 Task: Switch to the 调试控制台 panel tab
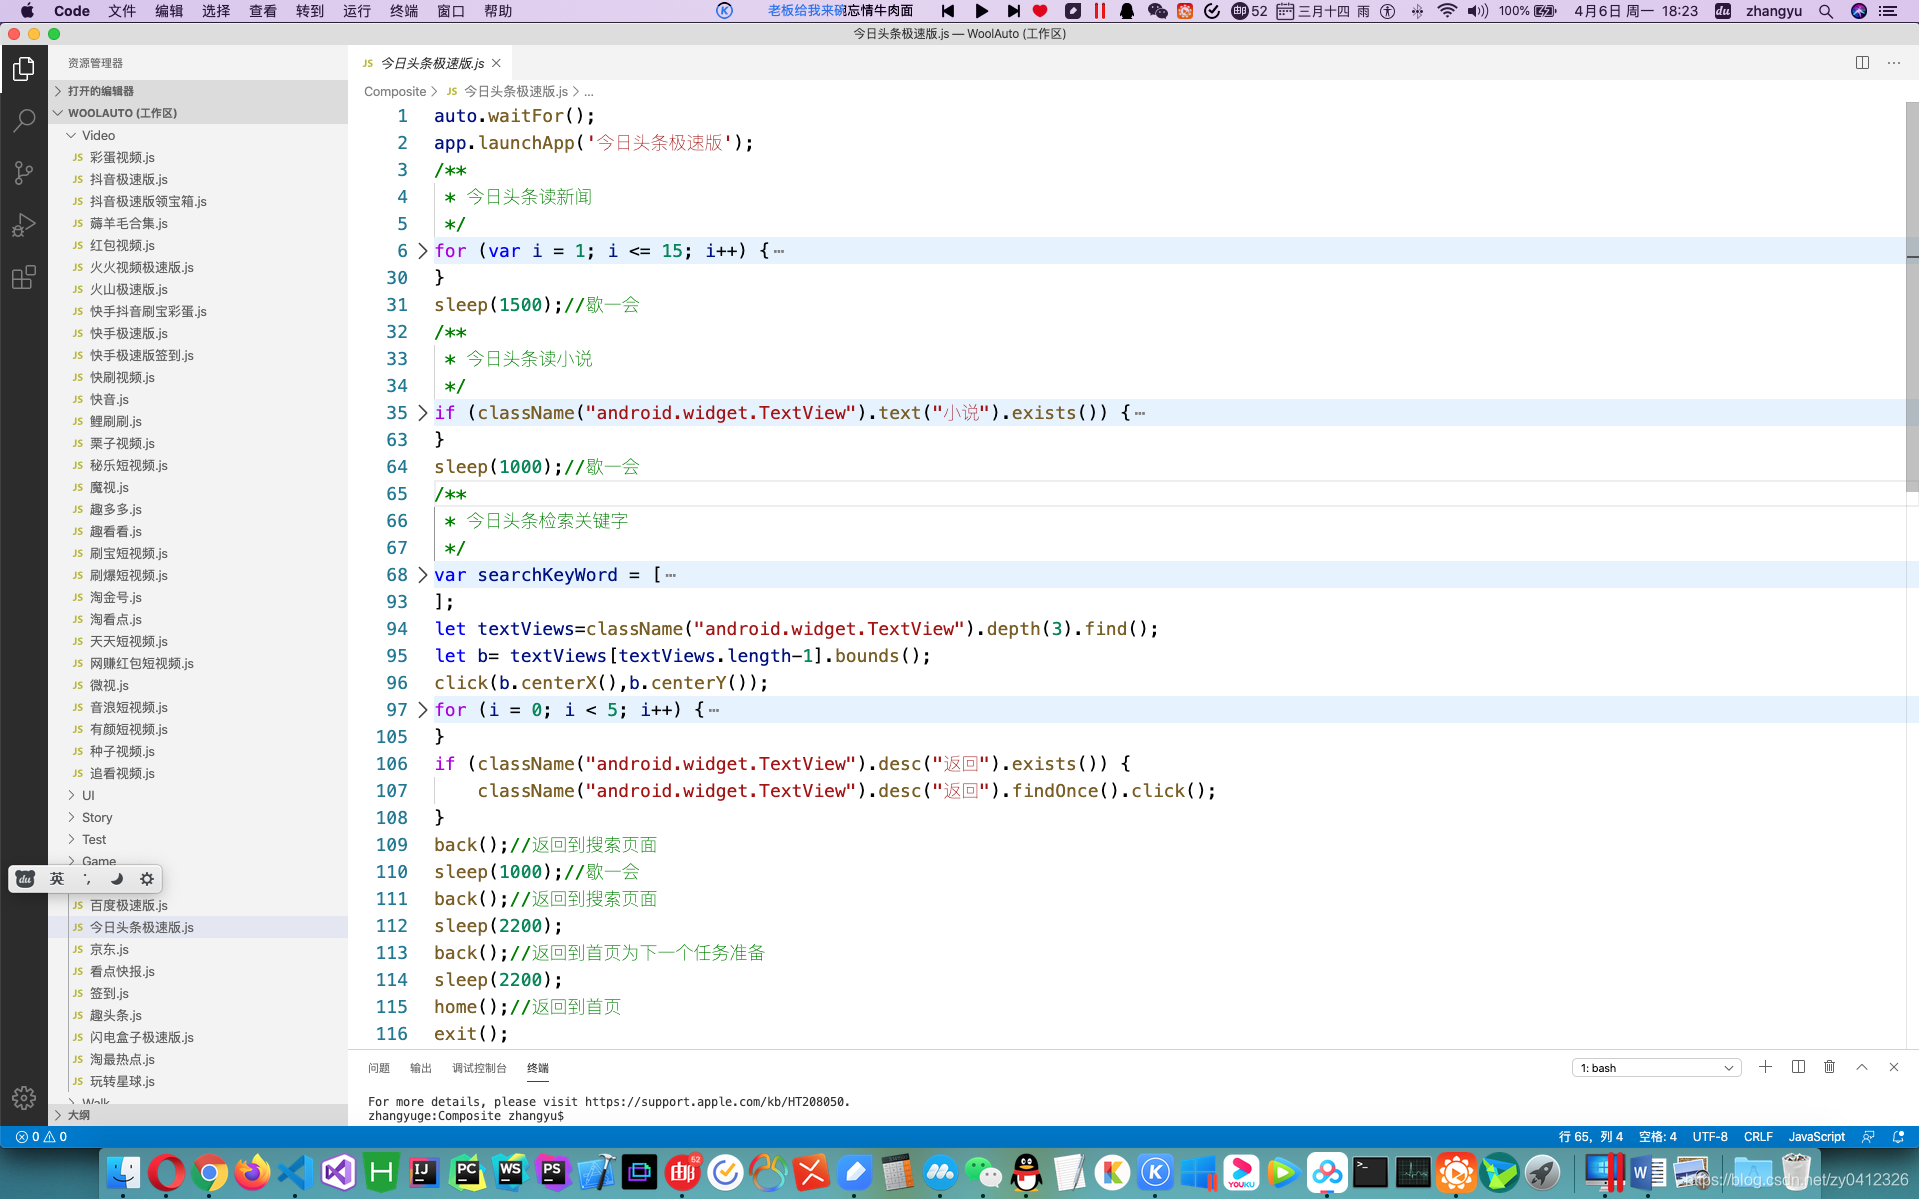coord(479,1068)
